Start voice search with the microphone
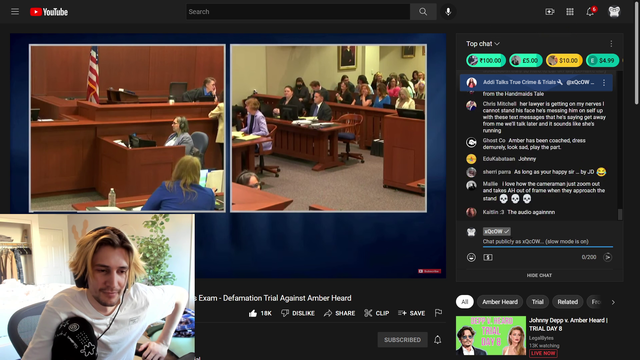Screen dimensions: 640x360 click(448, 12)
